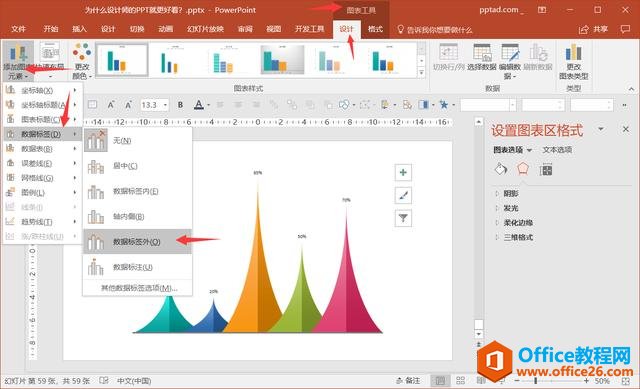
Task: Click the 50% zoom level
Action: tap(602, 381)
